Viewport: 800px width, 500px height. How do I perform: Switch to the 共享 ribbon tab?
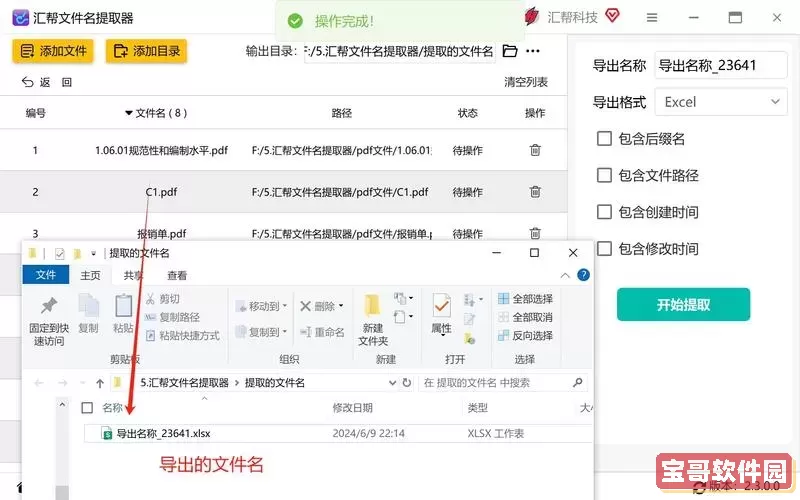click(x=133, y=276)
